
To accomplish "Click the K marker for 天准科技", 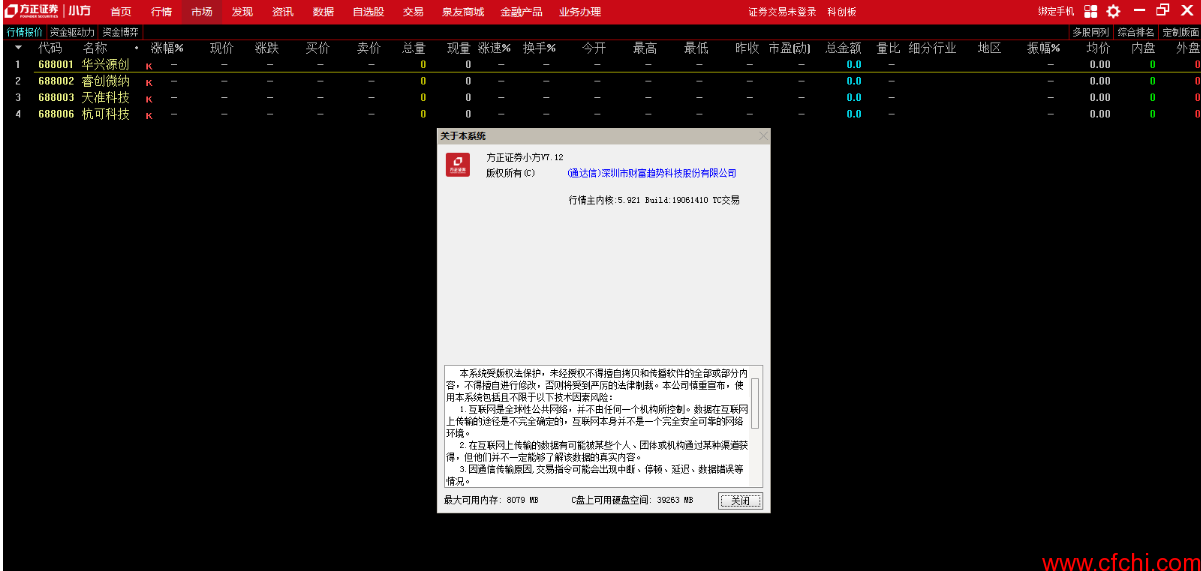I will (x=149, y=99).
